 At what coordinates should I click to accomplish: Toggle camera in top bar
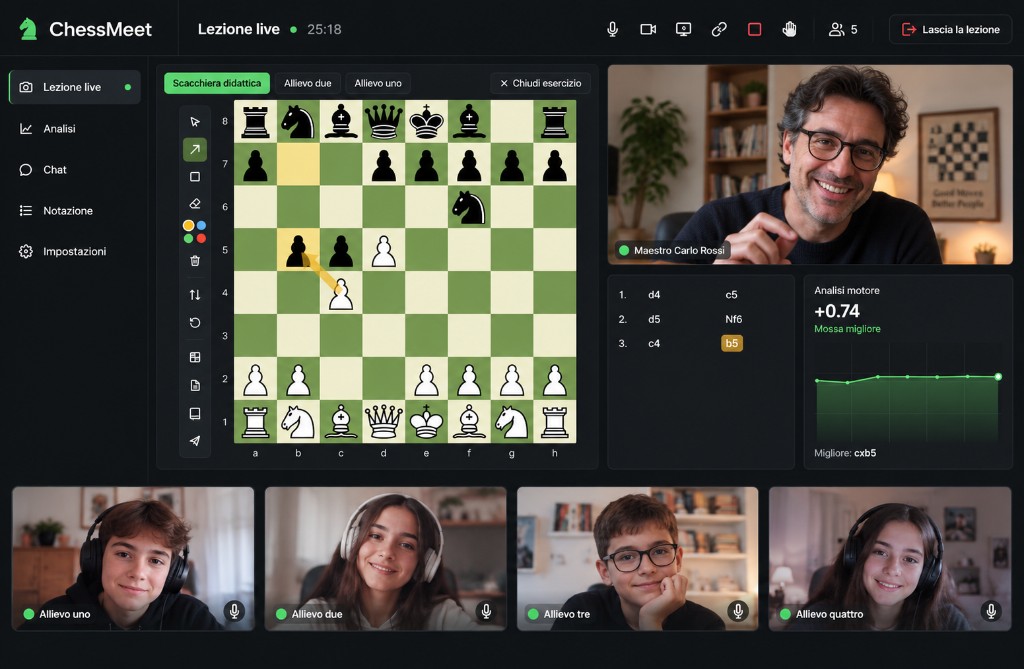point(648,29)
